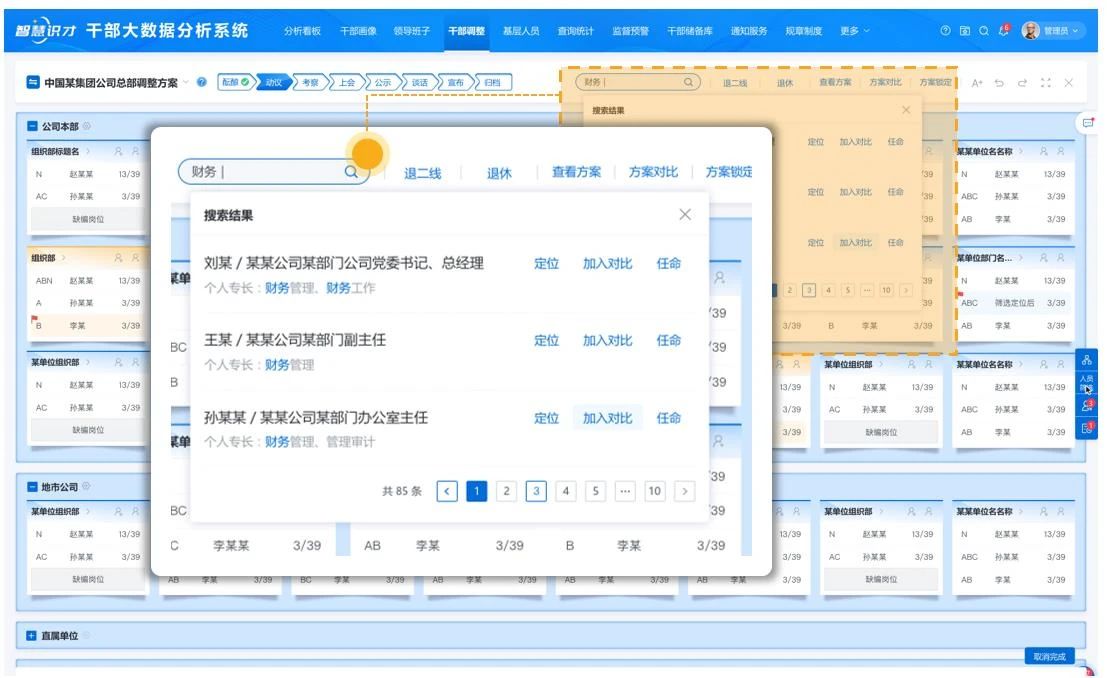This screenshot has width=1107, height=678.
Task: Click 定位 for 刘某 result
Action: 546,263
